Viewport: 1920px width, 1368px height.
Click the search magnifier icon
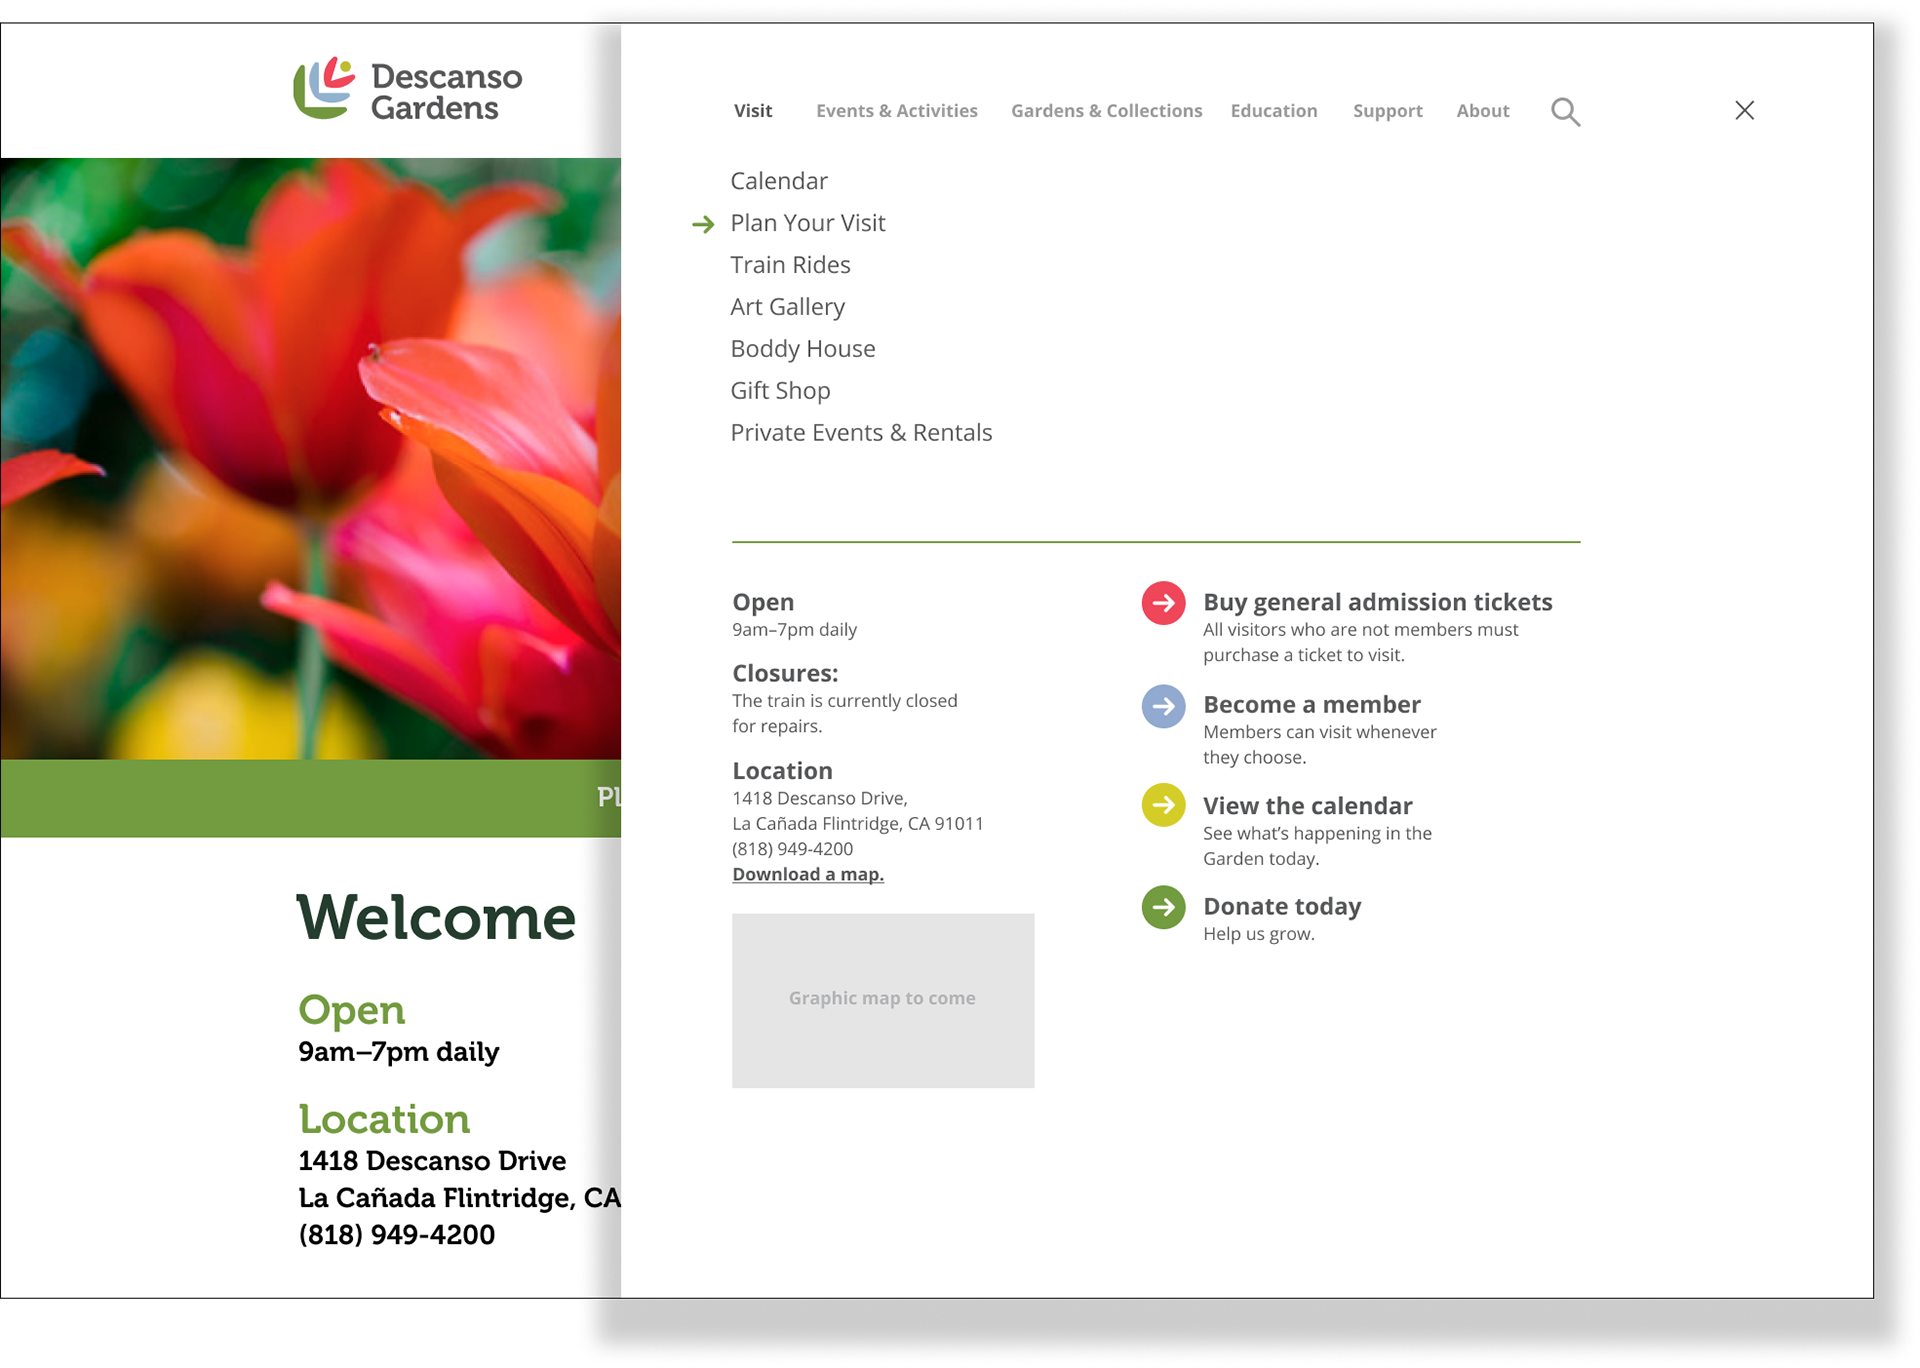1565,112
